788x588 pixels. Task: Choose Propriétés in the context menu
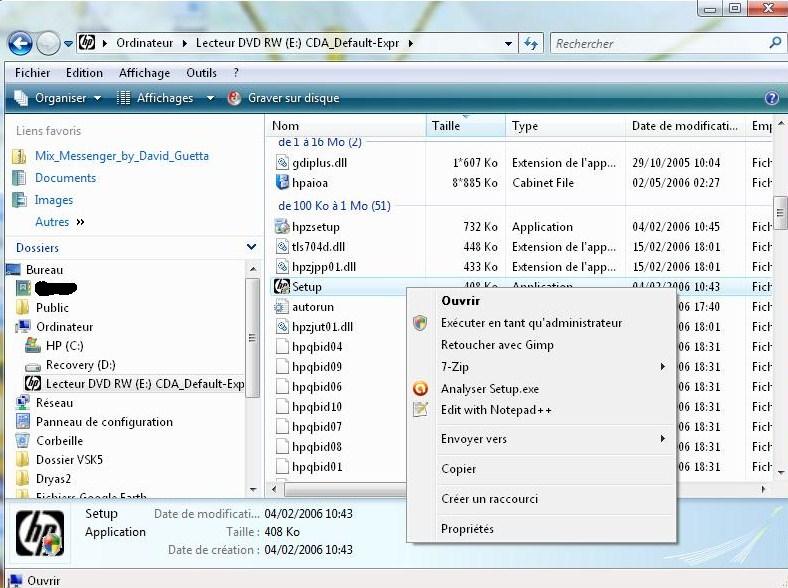coord(467,529)
